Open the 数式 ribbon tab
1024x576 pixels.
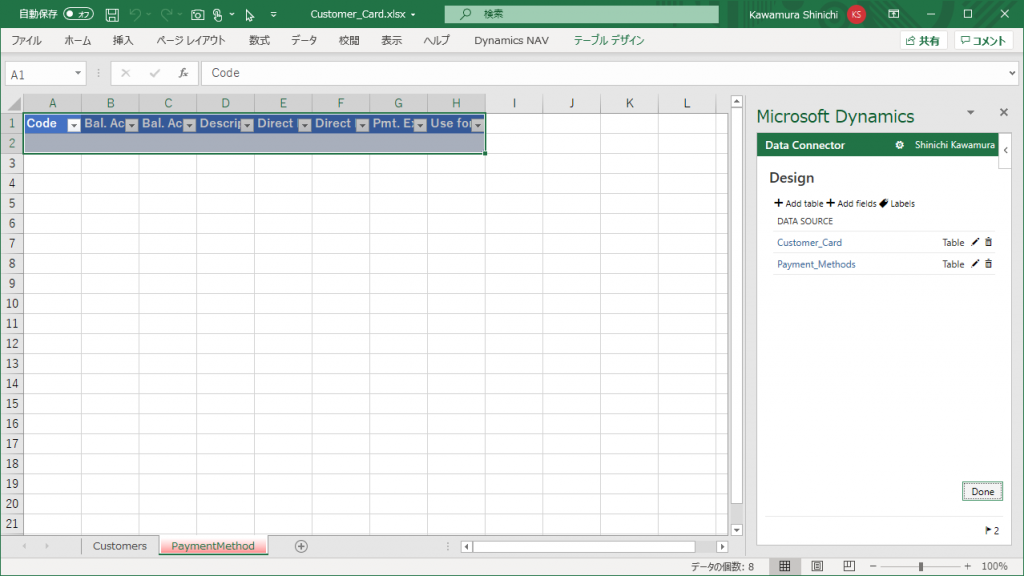259,40
